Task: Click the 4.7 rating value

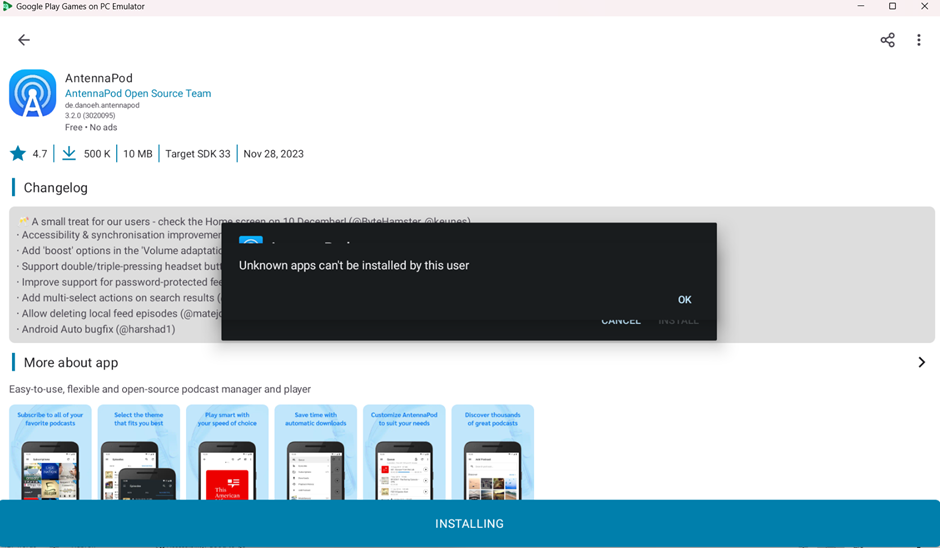Action: pyautogui.click(x=40, y=154)
